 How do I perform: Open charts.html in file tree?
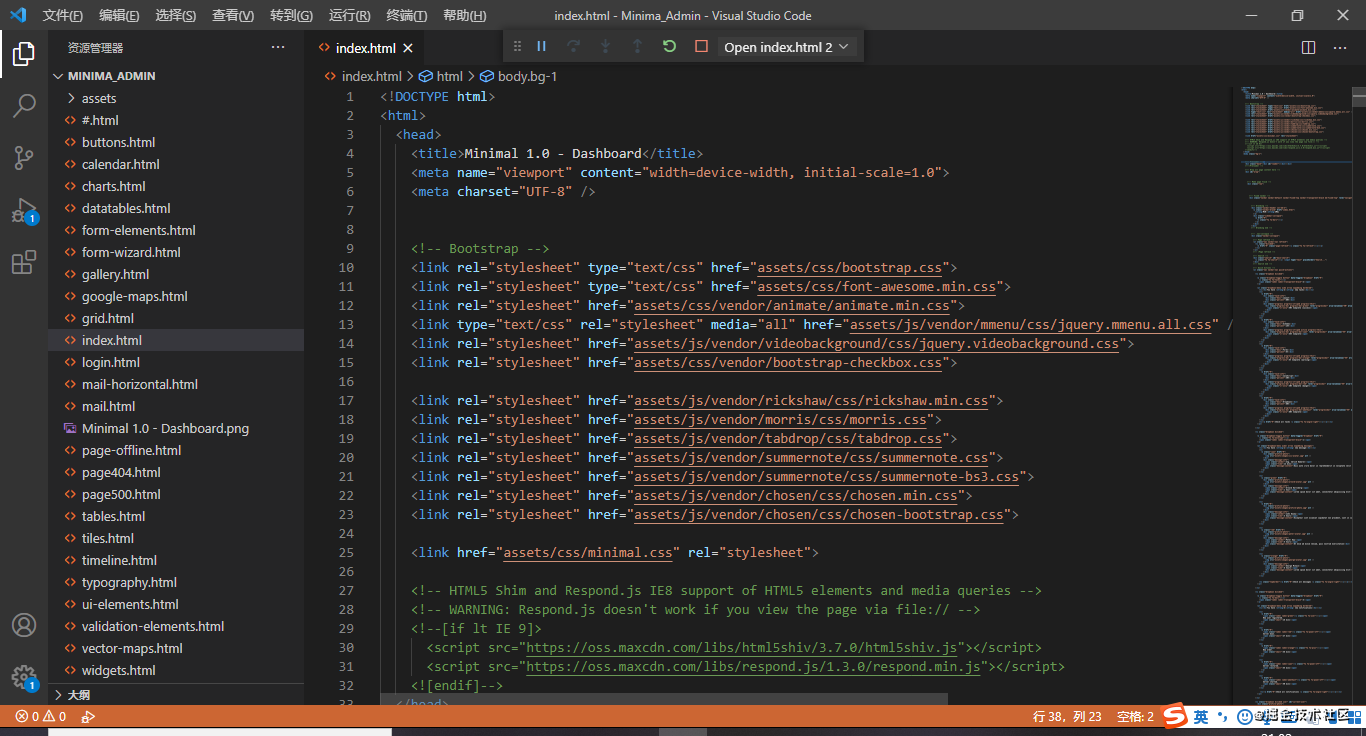pos(113,186)
